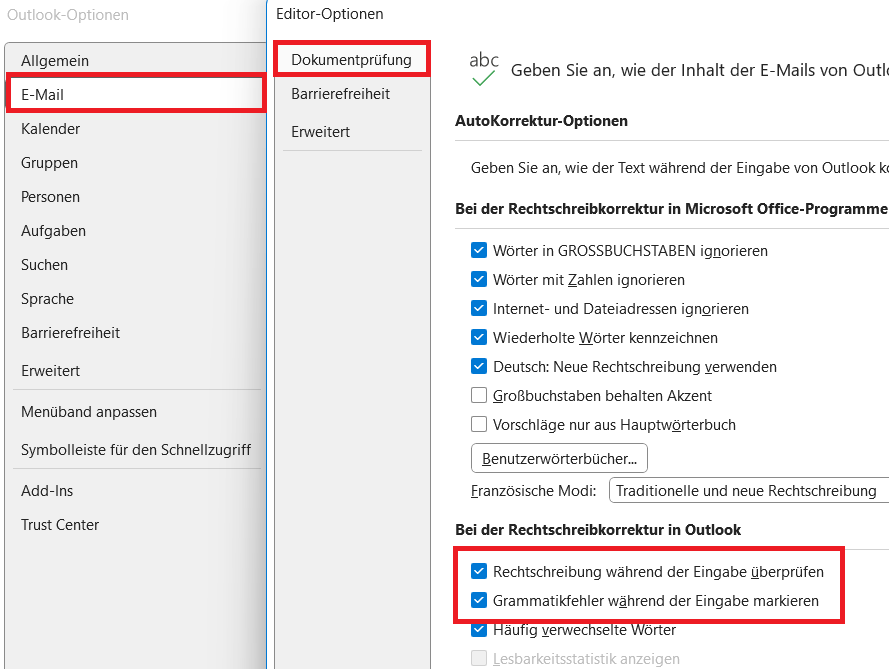Uncheck Rechtschreibung während der Eingabe überprüfen
Image resolution: width=889 pixels, height=669 pixels.
479,571
